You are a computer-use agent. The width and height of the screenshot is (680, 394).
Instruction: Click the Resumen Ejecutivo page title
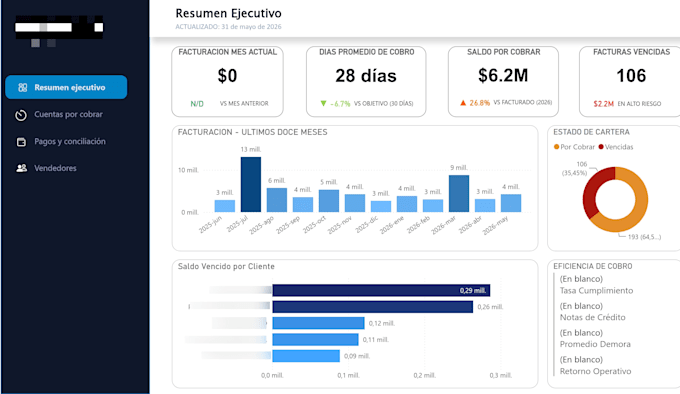(228, 13)
